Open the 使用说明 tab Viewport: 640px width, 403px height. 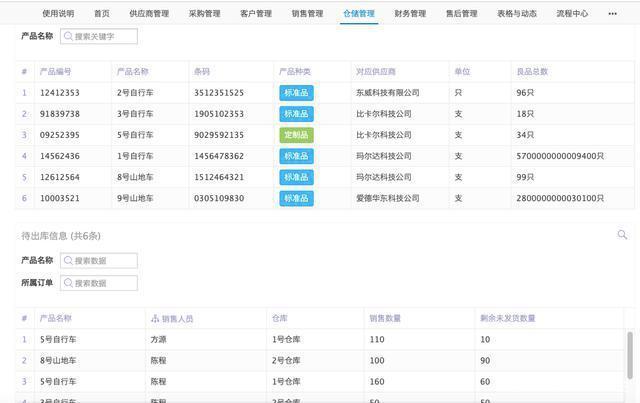tap(58, 14)
